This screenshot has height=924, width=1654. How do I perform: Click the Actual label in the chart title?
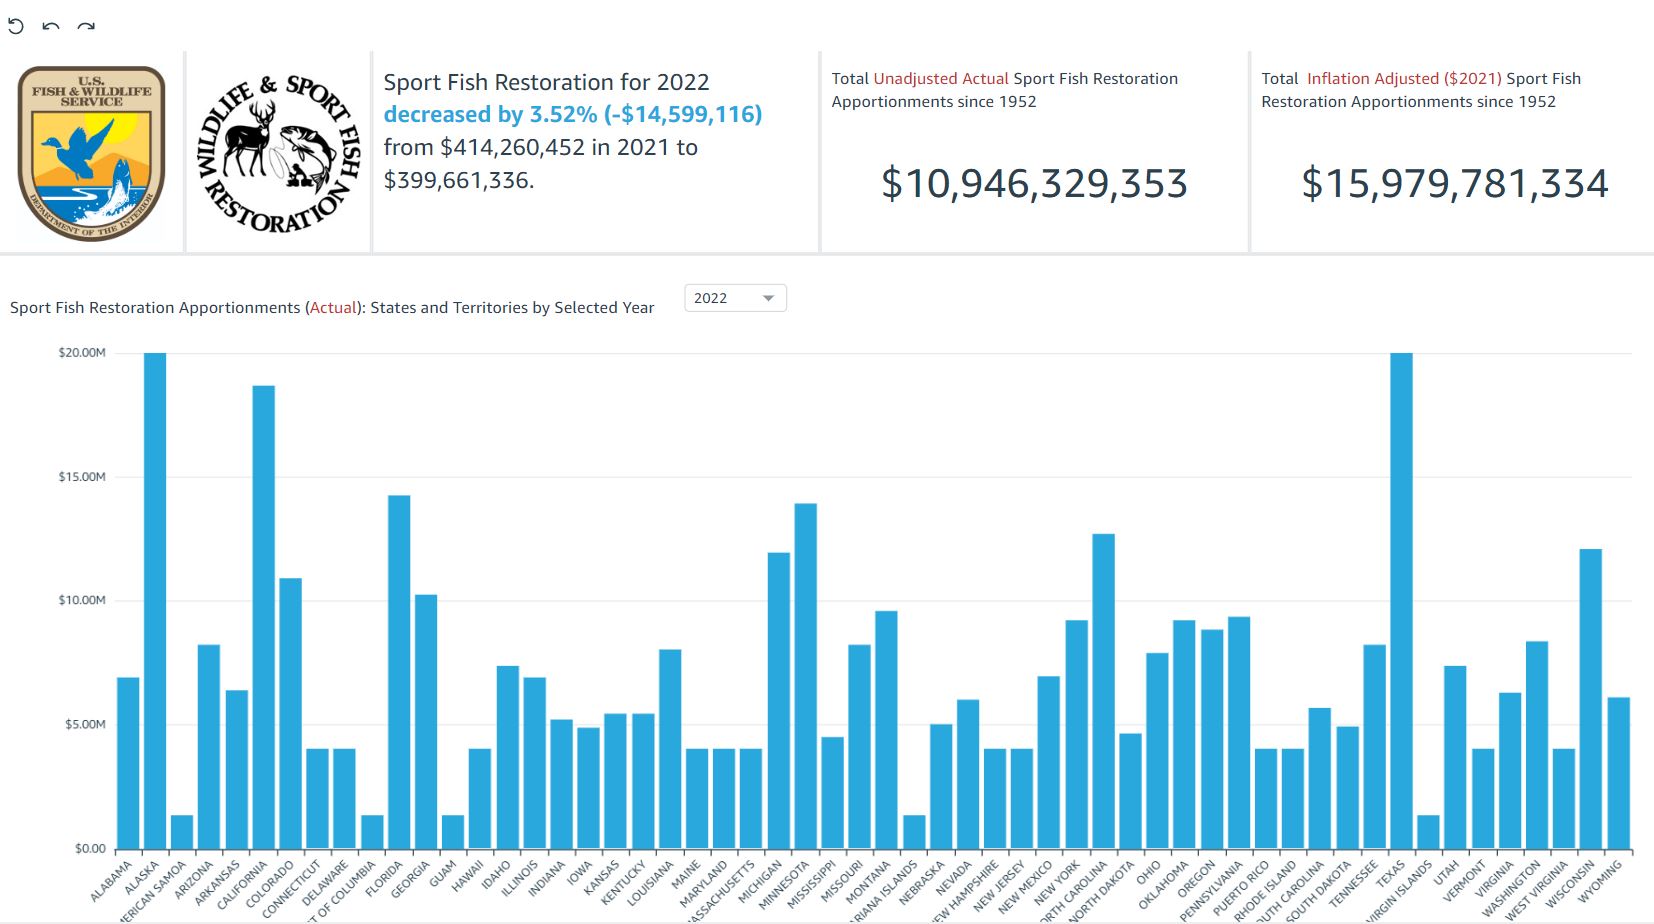tap(332, 308)
